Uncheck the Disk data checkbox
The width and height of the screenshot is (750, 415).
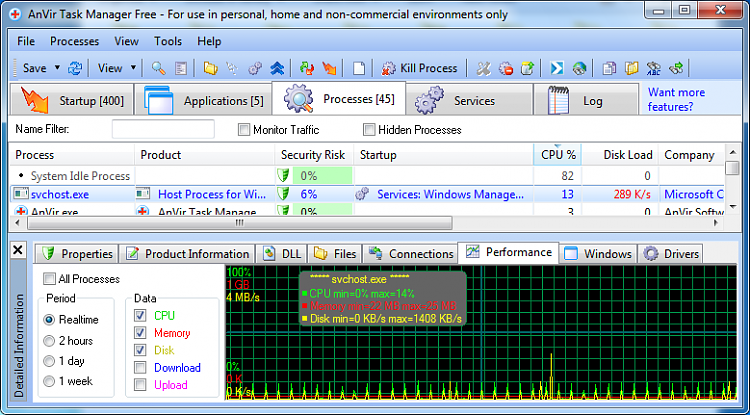(x=140, y=350)
